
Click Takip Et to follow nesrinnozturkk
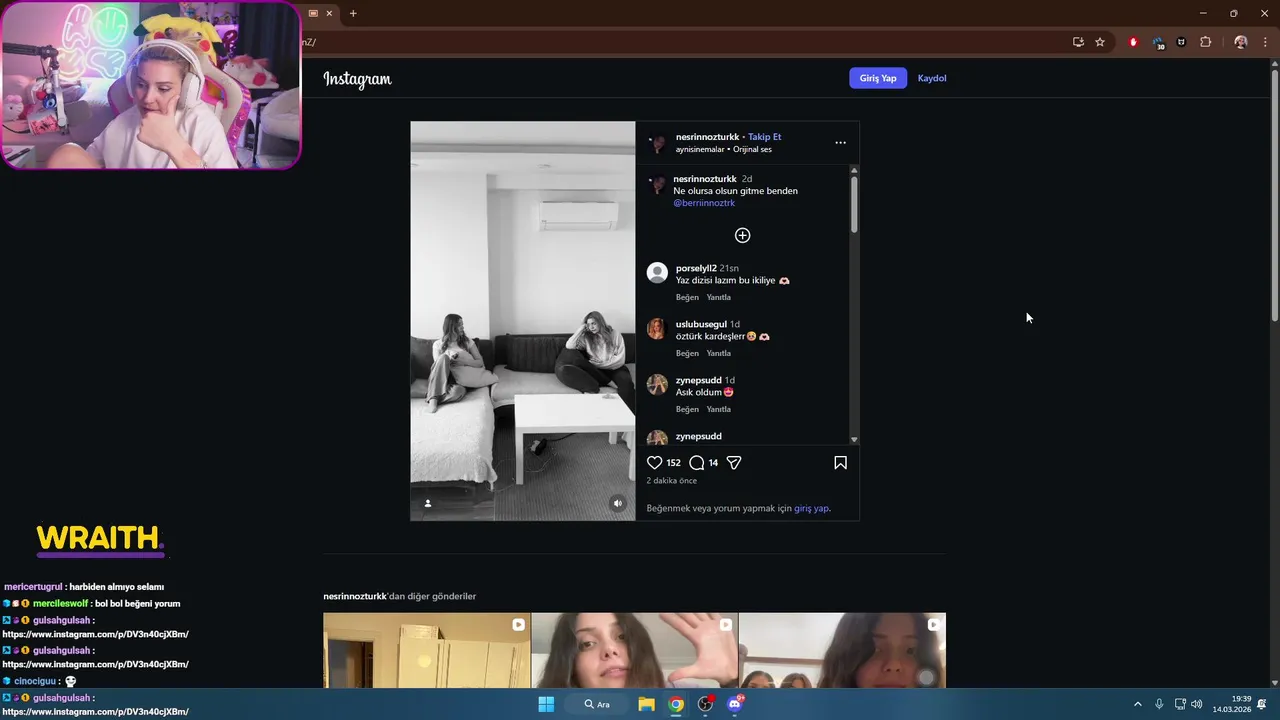click(x=765, y=137)
